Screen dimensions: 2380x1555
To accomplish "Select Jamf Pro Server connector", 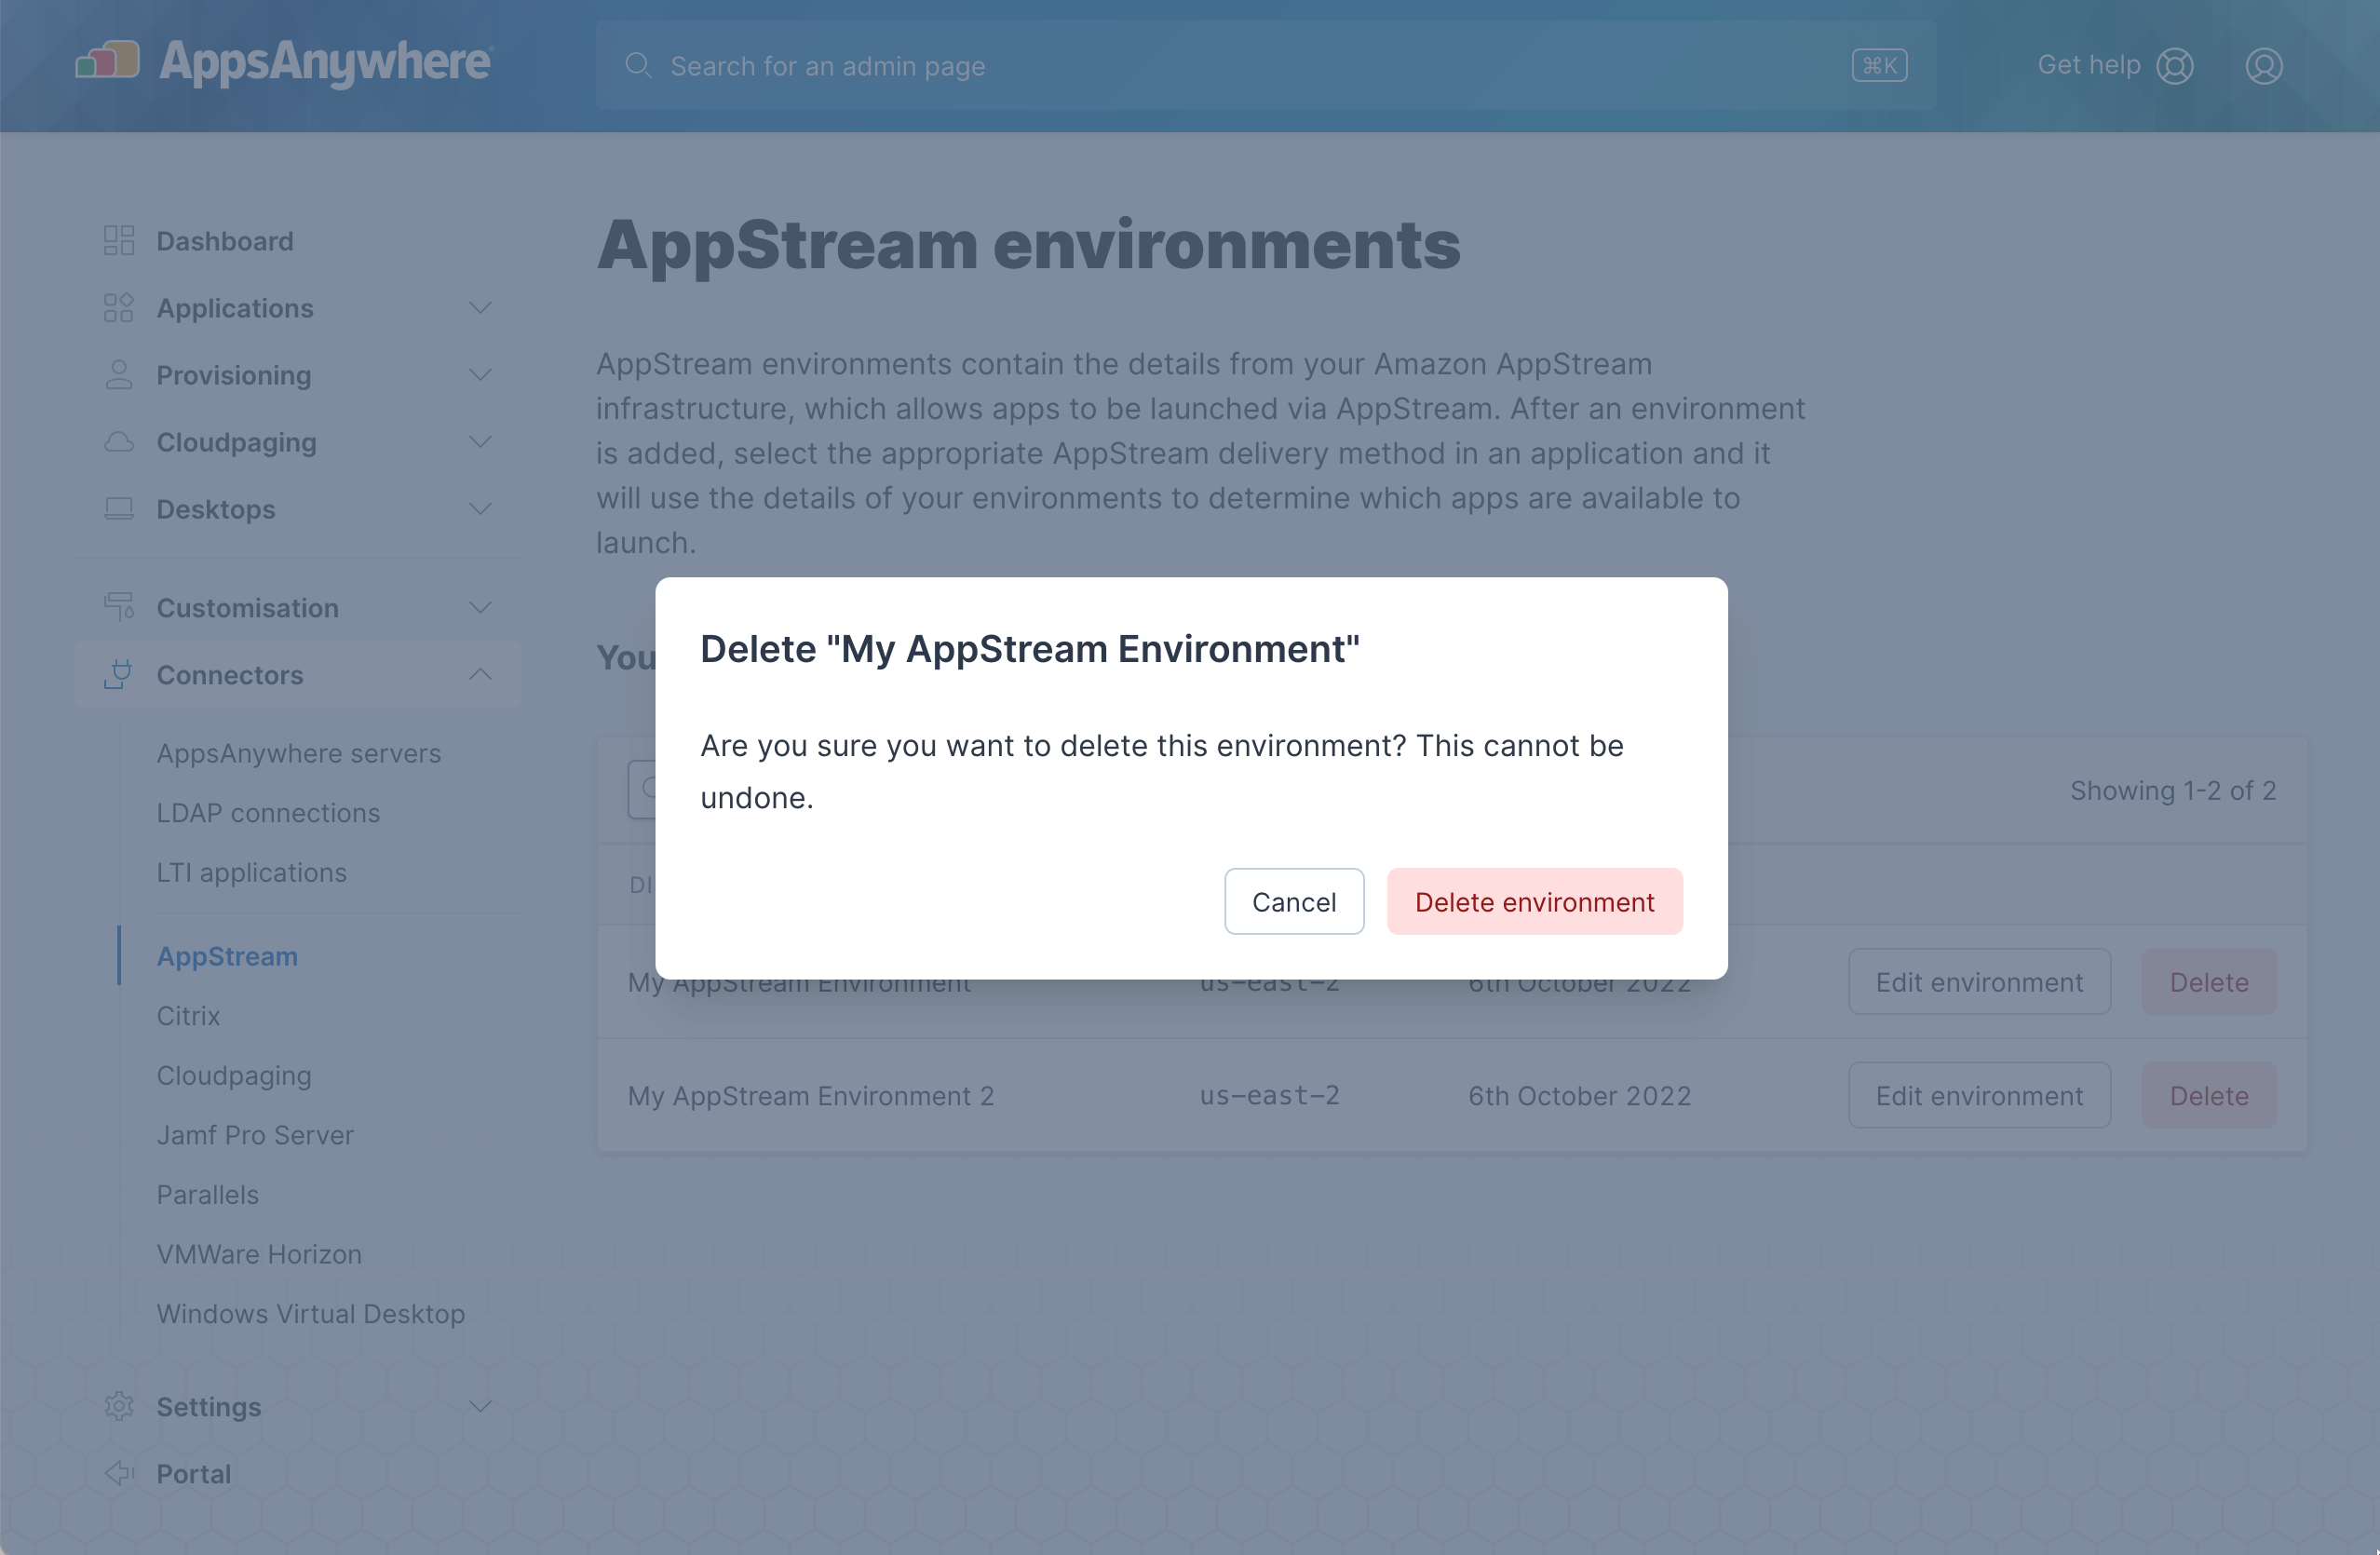I will tap(255, 1135).
